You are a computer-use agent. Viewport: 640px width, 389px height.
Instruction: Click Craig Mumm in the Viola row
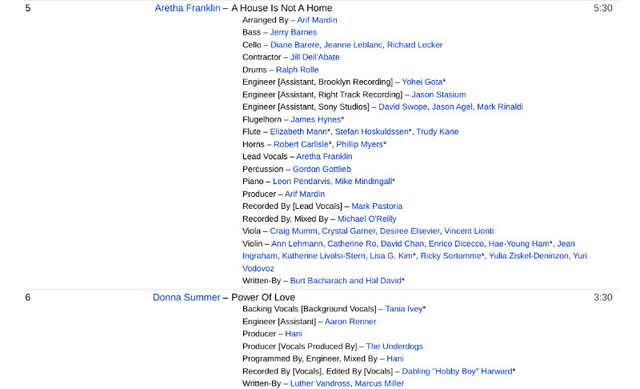click(x=293, y=231)
